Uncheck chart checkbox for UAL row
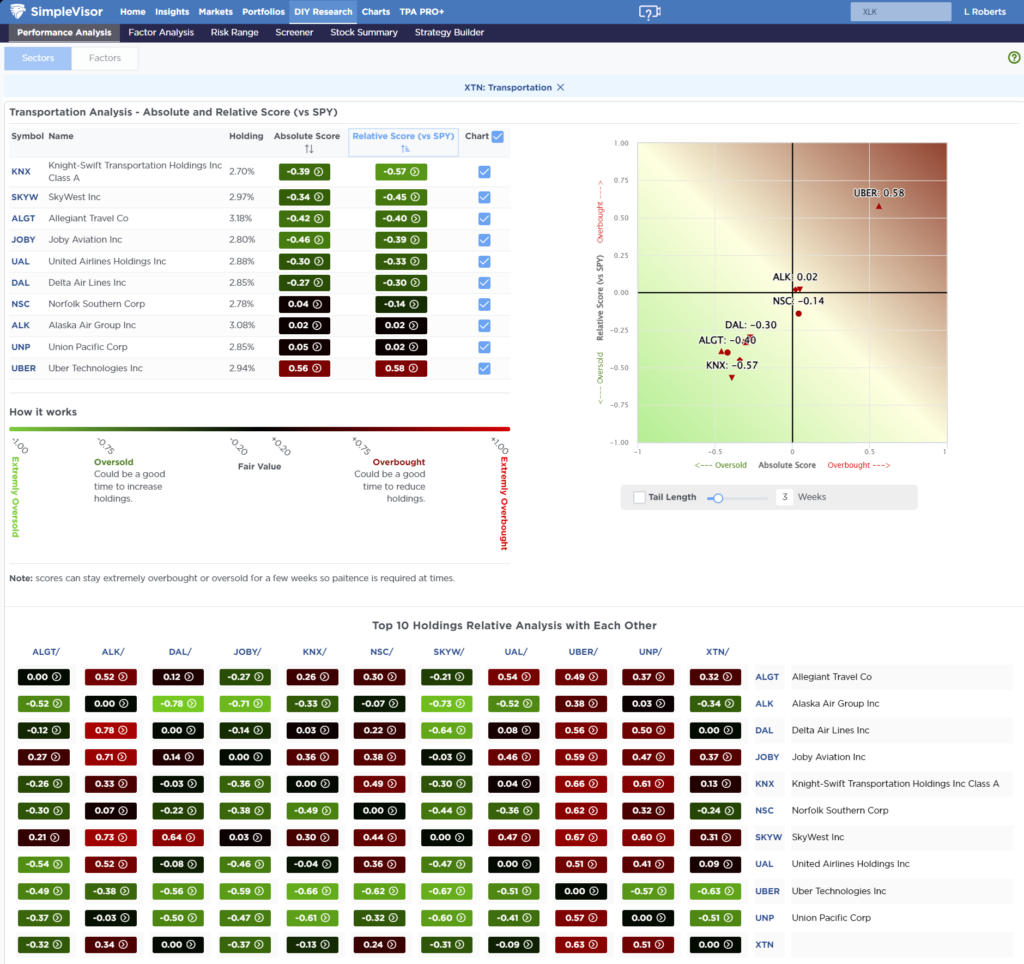1024x964 pixels. pyautogui.click(x=484, y=261)
